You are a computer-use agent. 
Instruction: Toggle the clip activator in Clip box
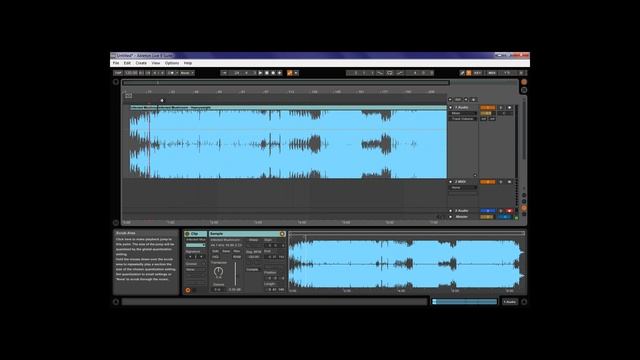coord(187,234)
